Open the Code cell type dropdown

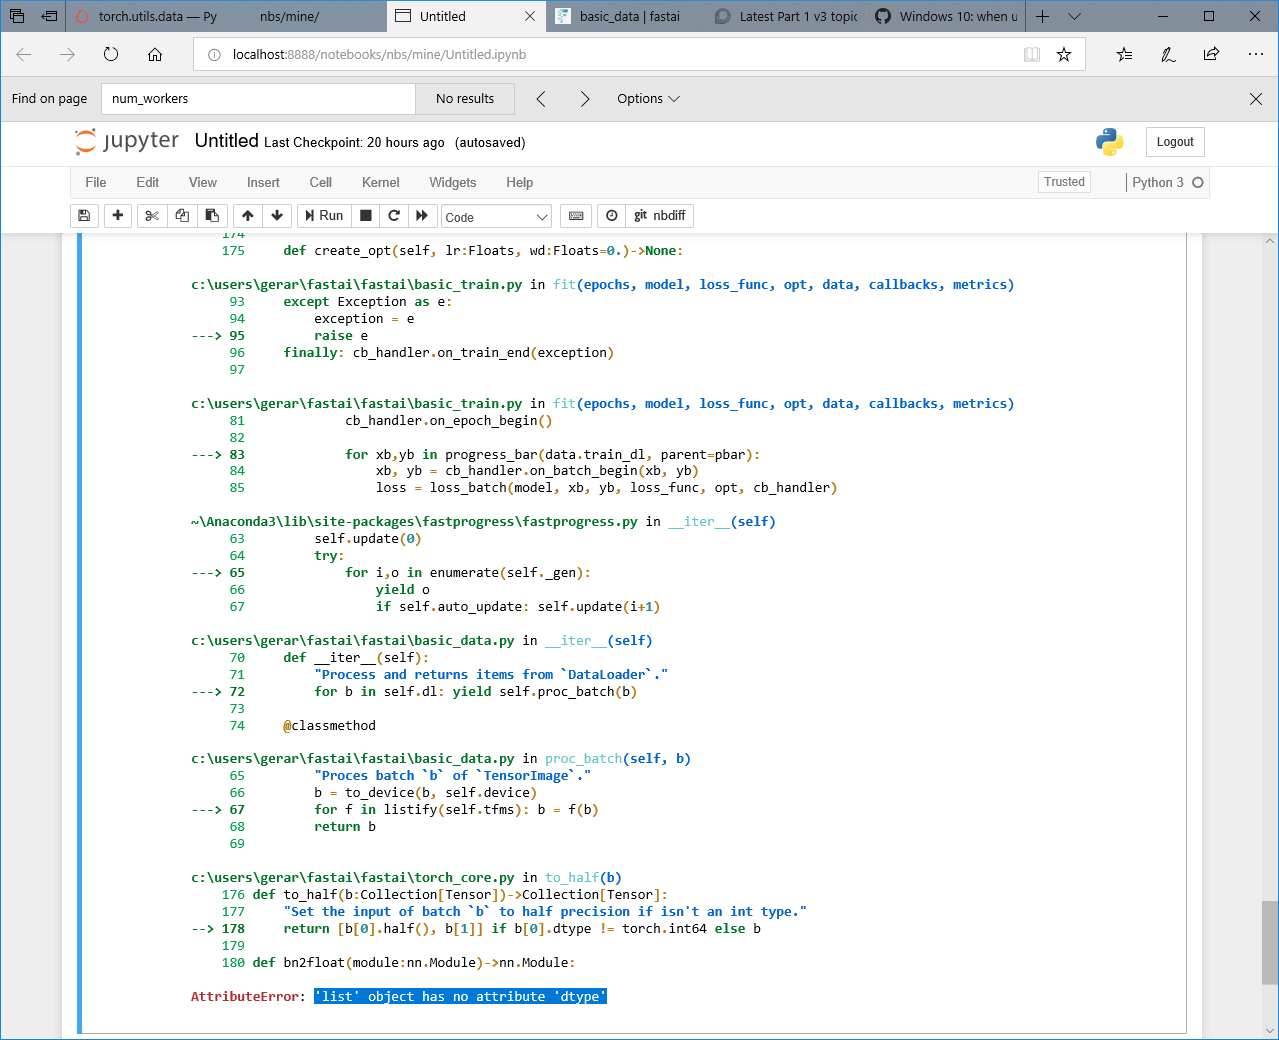tap(496, 216)
